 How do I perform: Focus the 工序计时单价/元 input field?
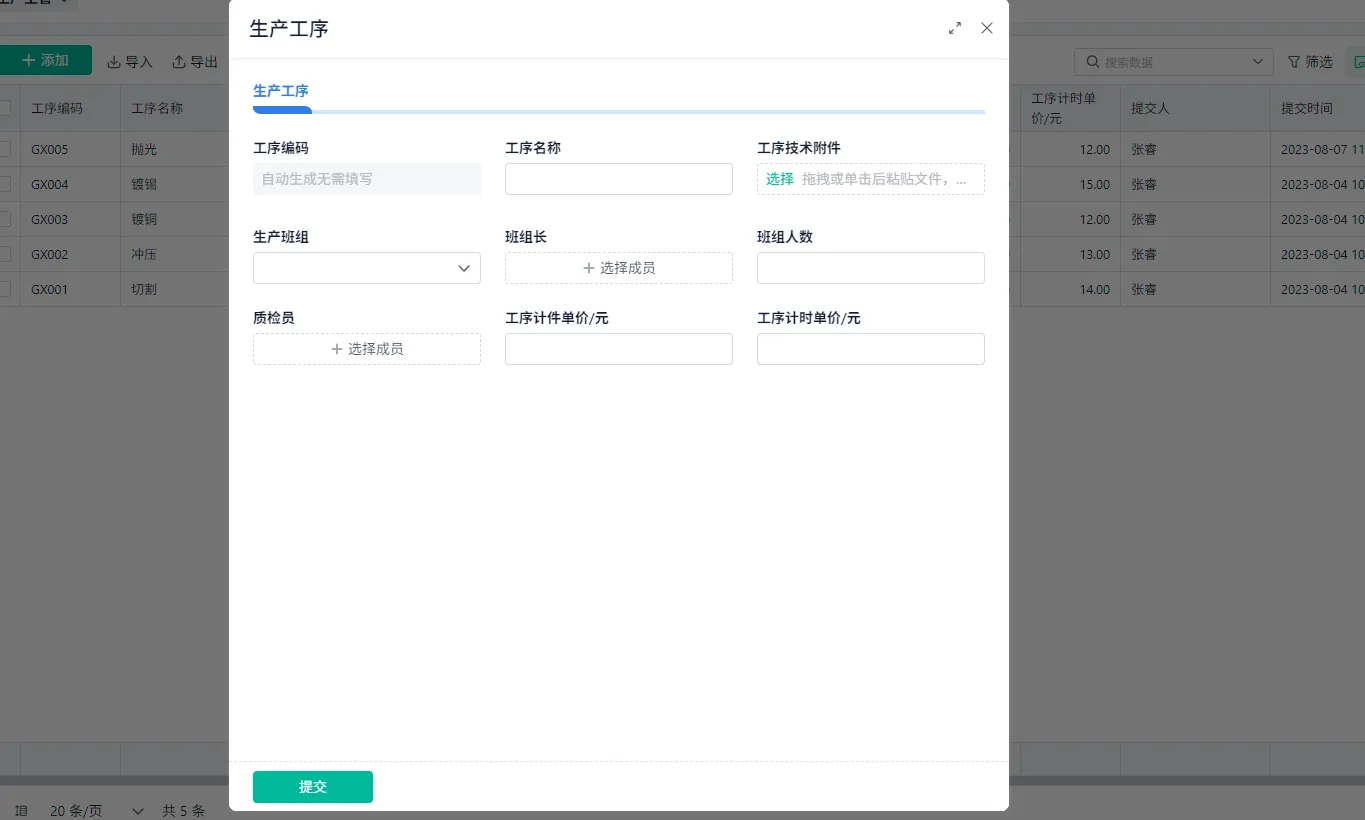[871, 349]
